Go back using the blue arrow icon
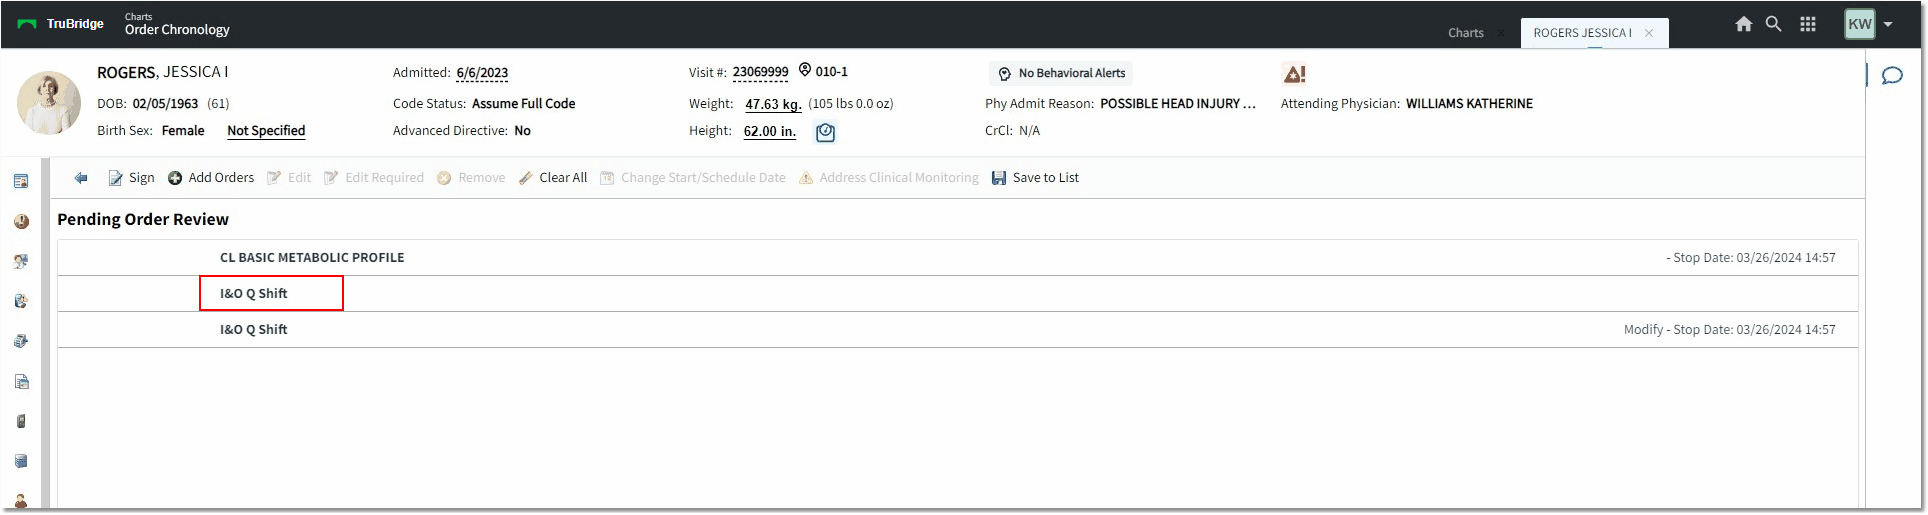The width and height of the screenshot is (1928, 515). [x=81, y=178]
